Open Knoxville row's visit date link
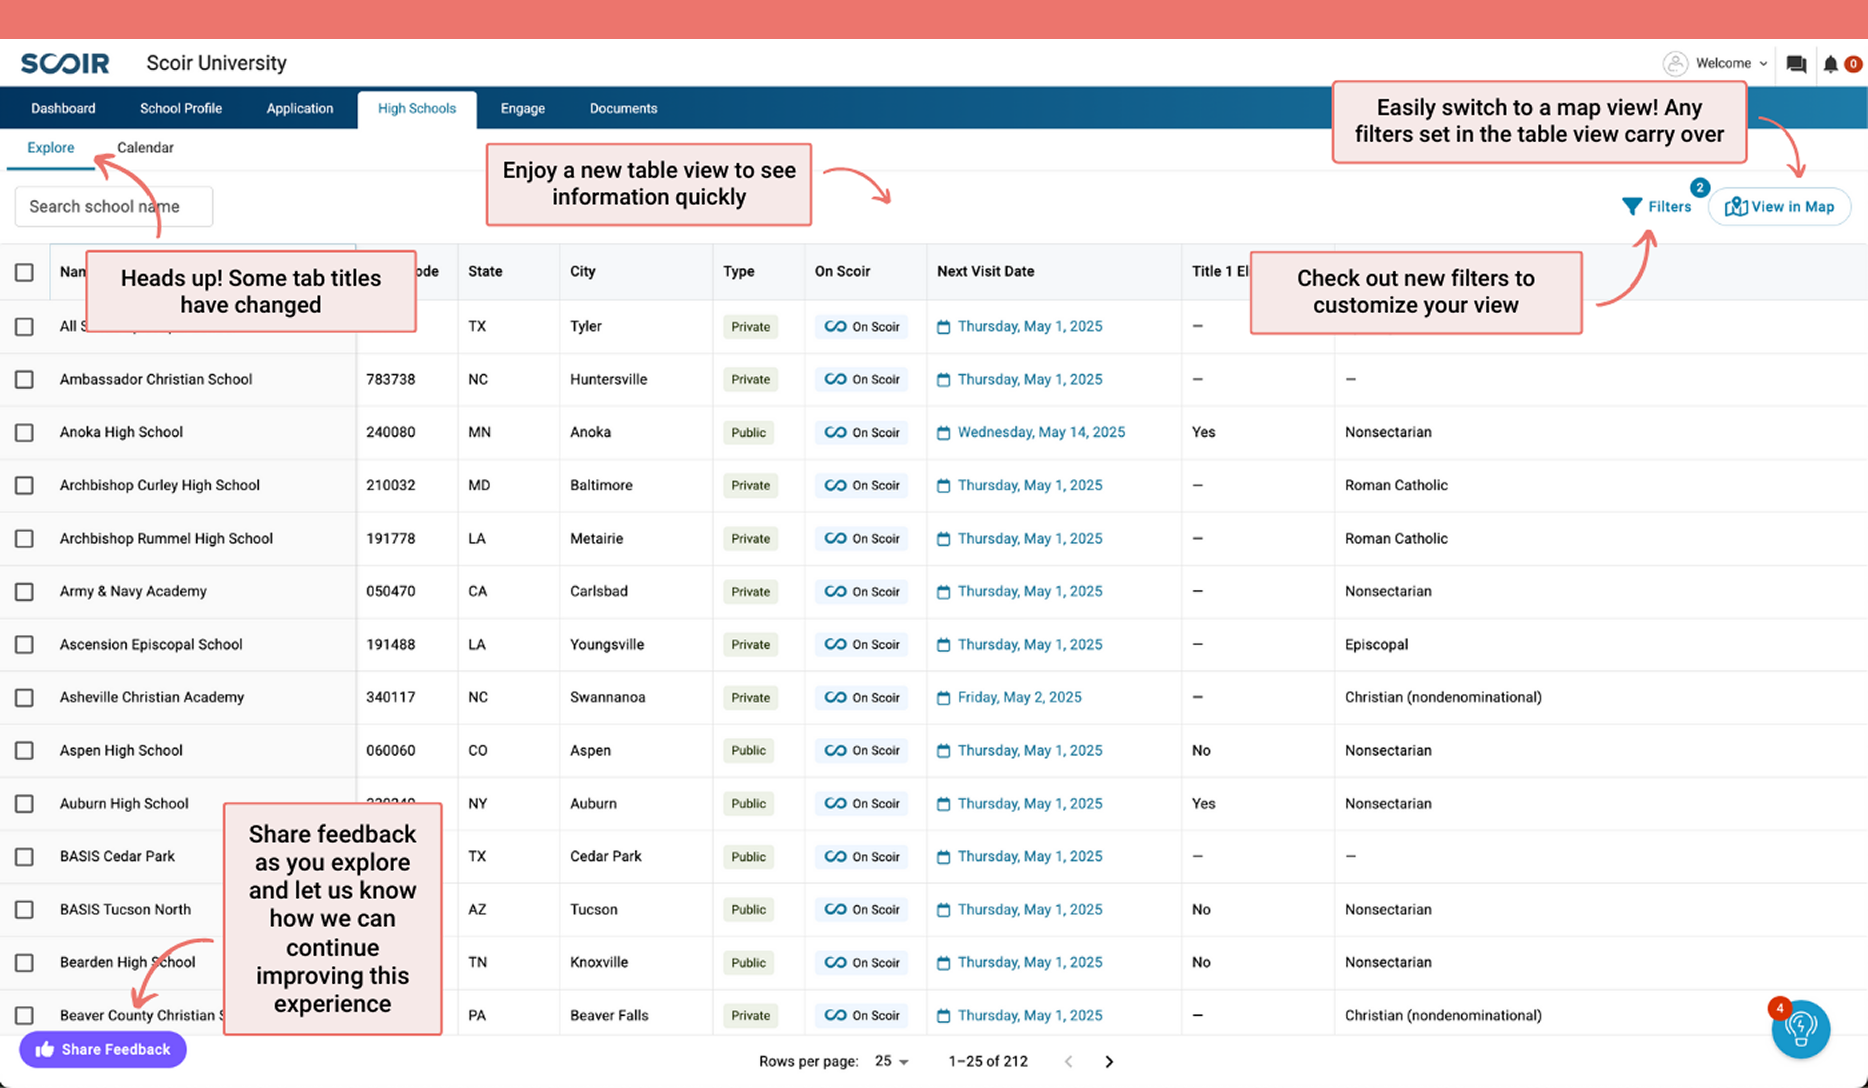The width and height of the screenshot is (1868, 1088). point(1030,962)
